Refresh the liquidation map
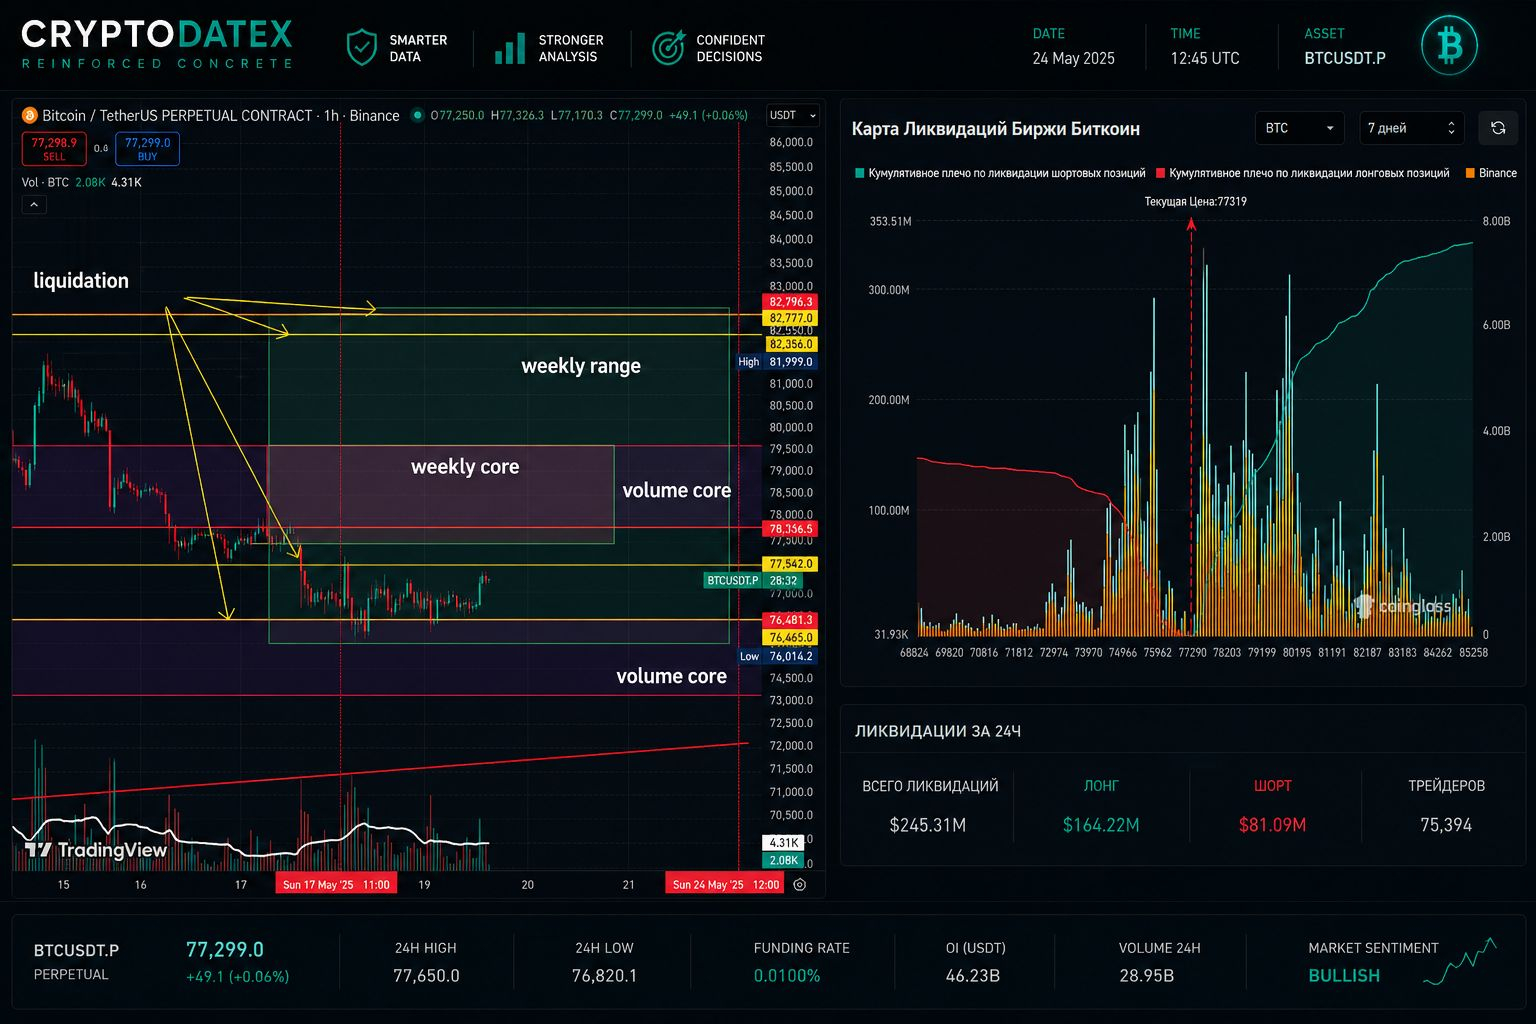Screen dimensions: 1536x1024 click(x=1498, y=128)
